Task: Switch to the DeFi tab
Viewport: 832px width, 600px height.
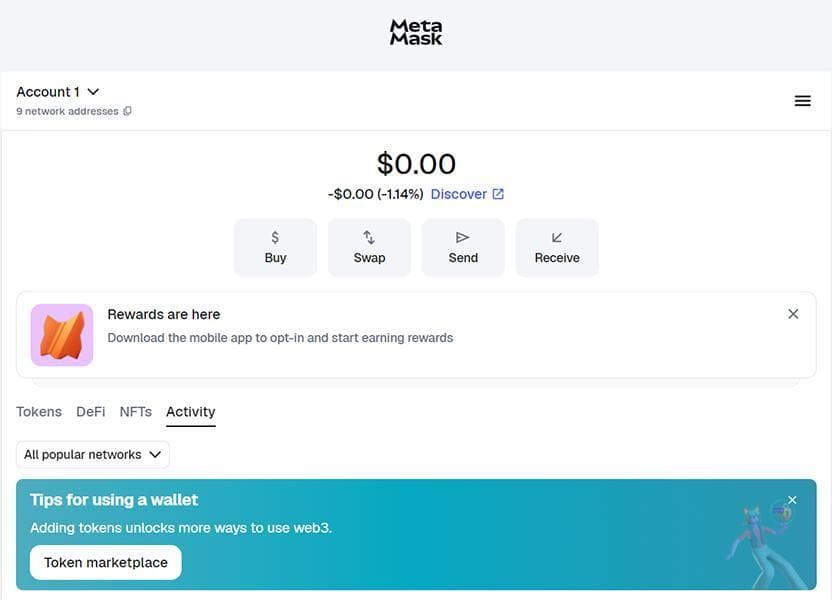Action: (x=90, y=411)
